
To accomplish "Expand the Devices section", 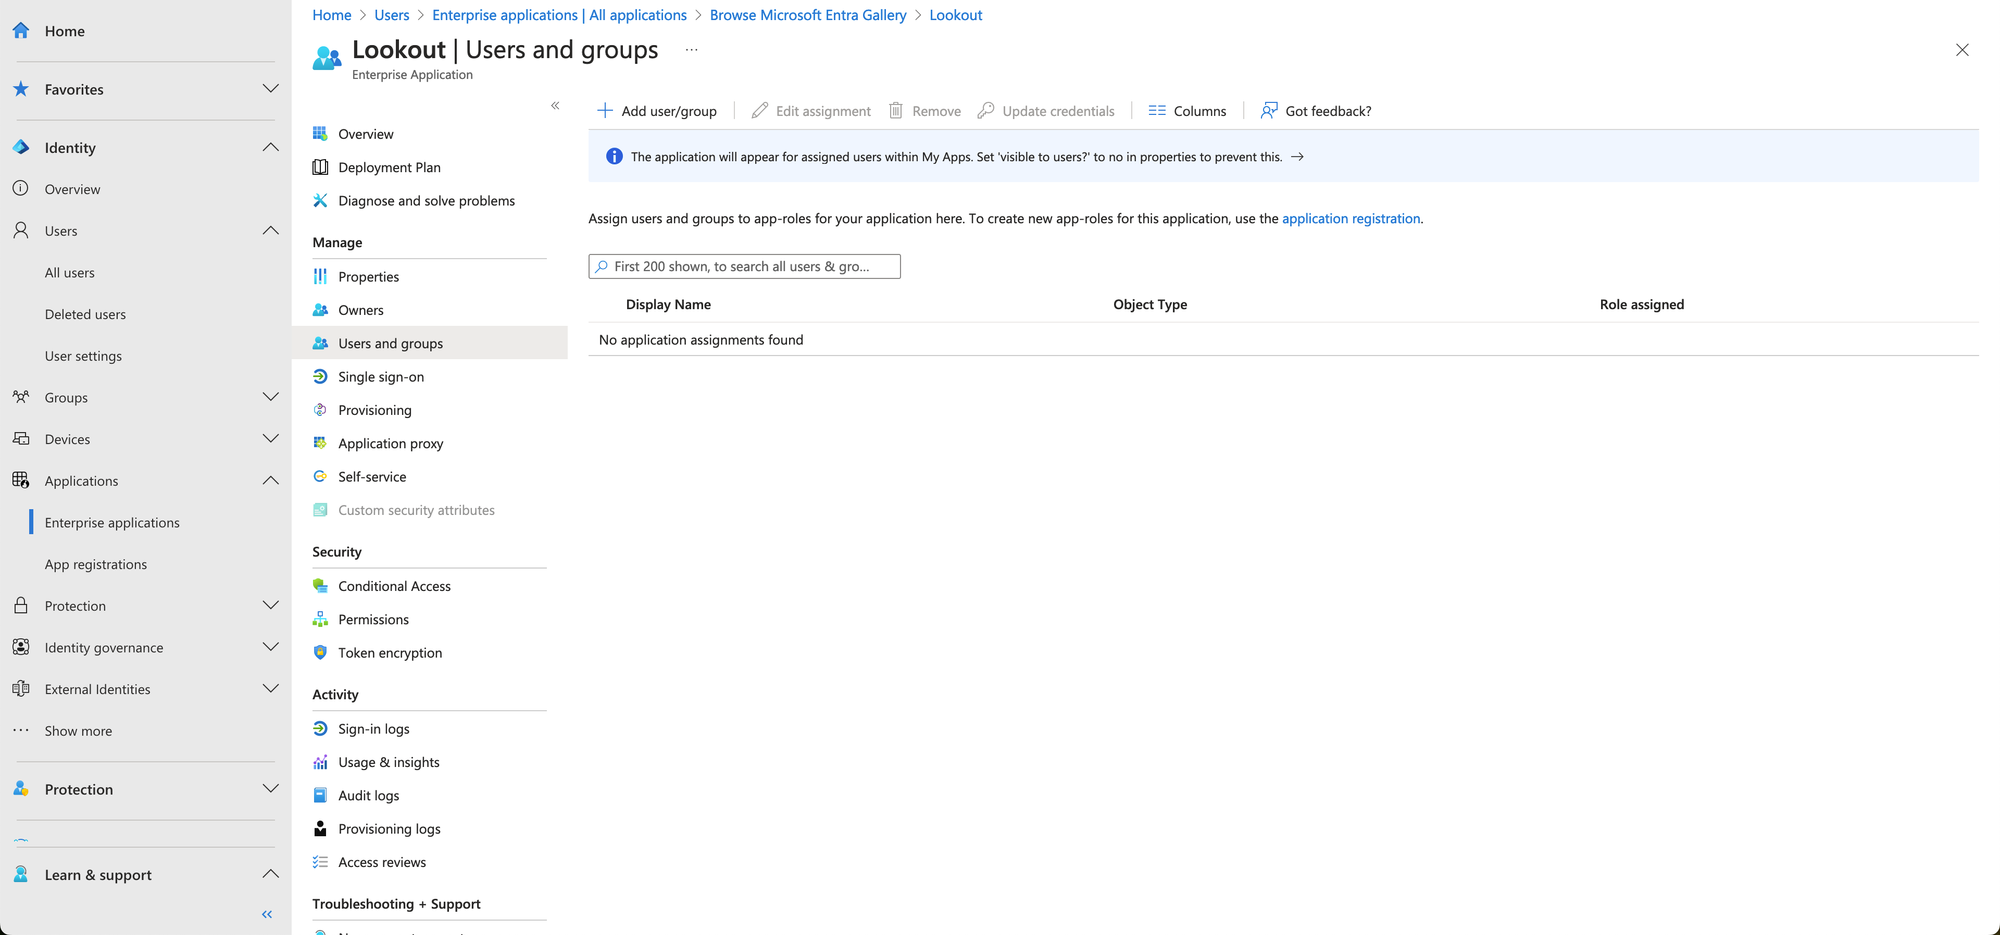I will coord(270,439).
